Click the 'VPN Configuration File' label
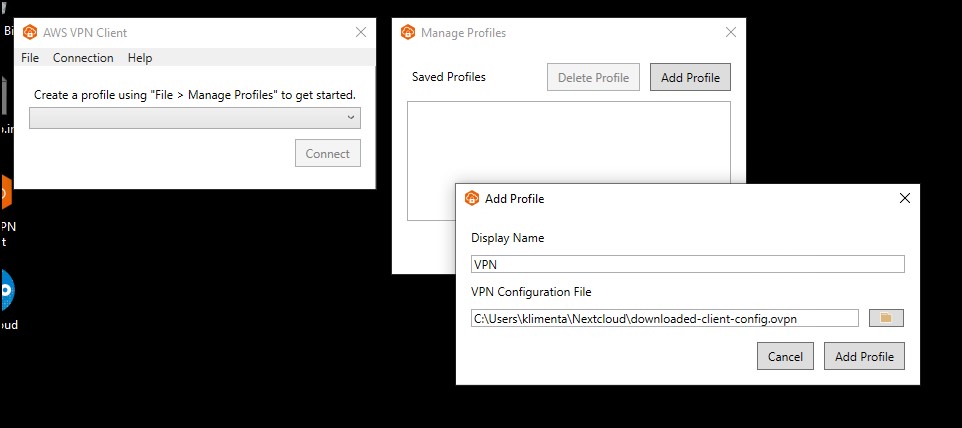The image size is (962, 428). pyautogui.click(x=531, y=292)
